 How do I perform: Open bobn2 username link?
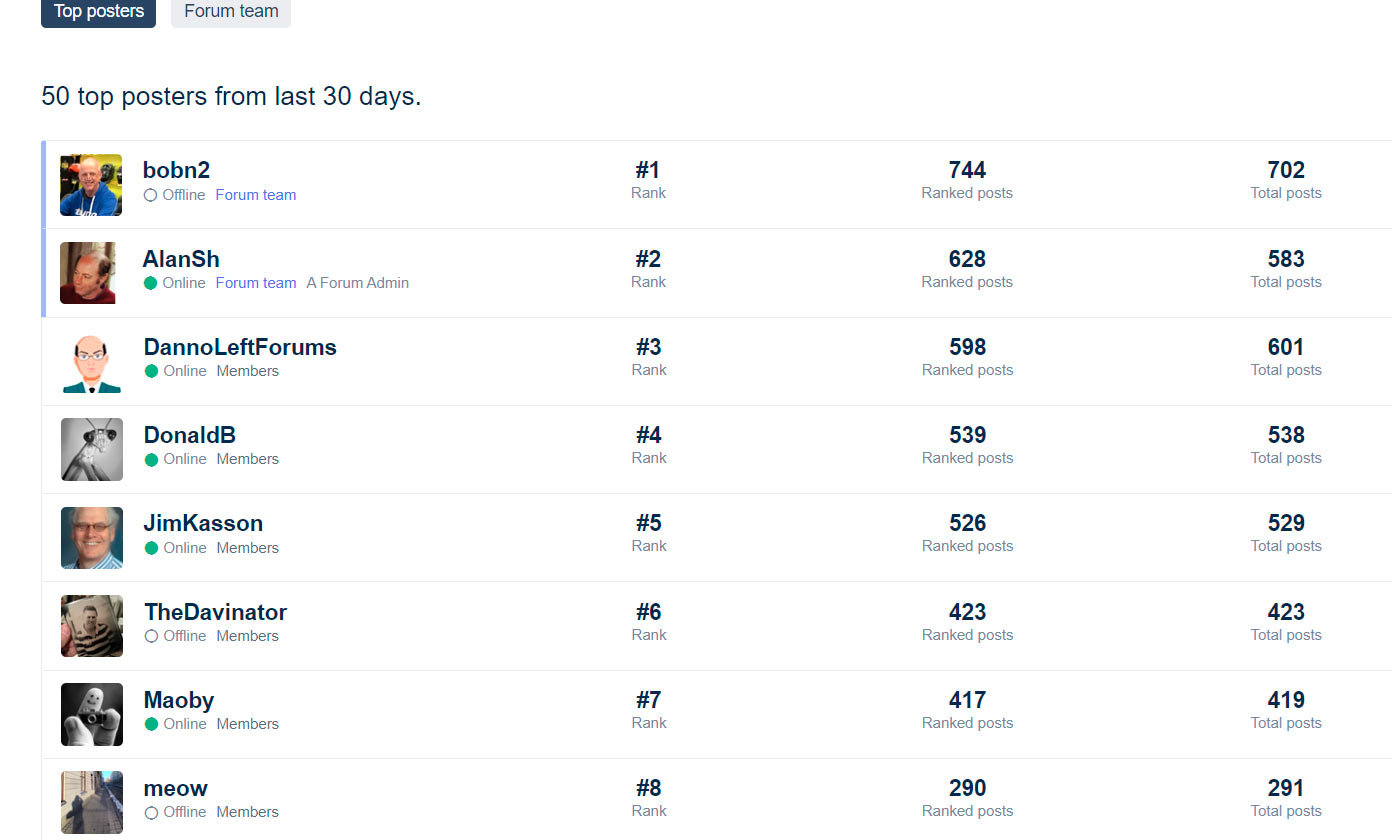pyautogui.click(x=176, y=170)
